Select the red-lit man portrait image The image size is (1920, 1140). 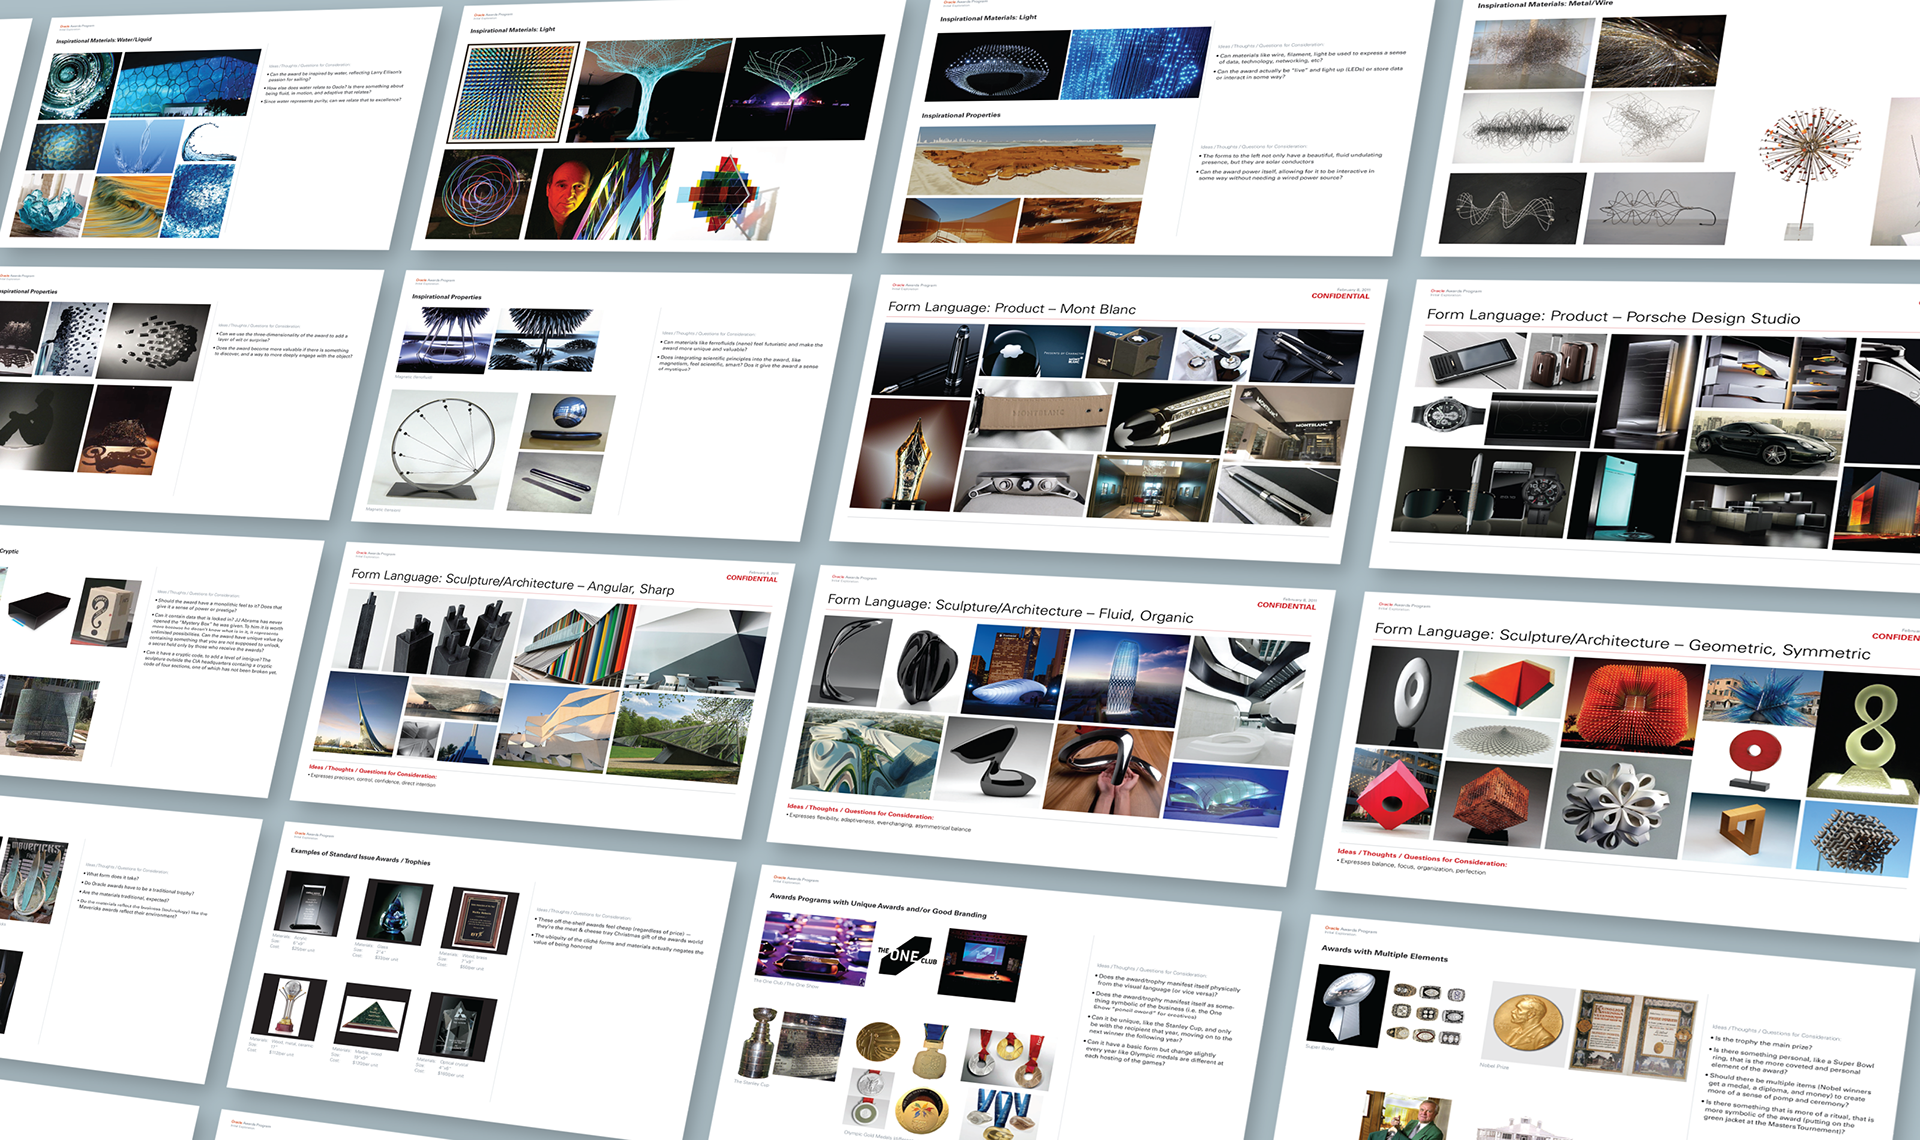click(x=569, y=195)
